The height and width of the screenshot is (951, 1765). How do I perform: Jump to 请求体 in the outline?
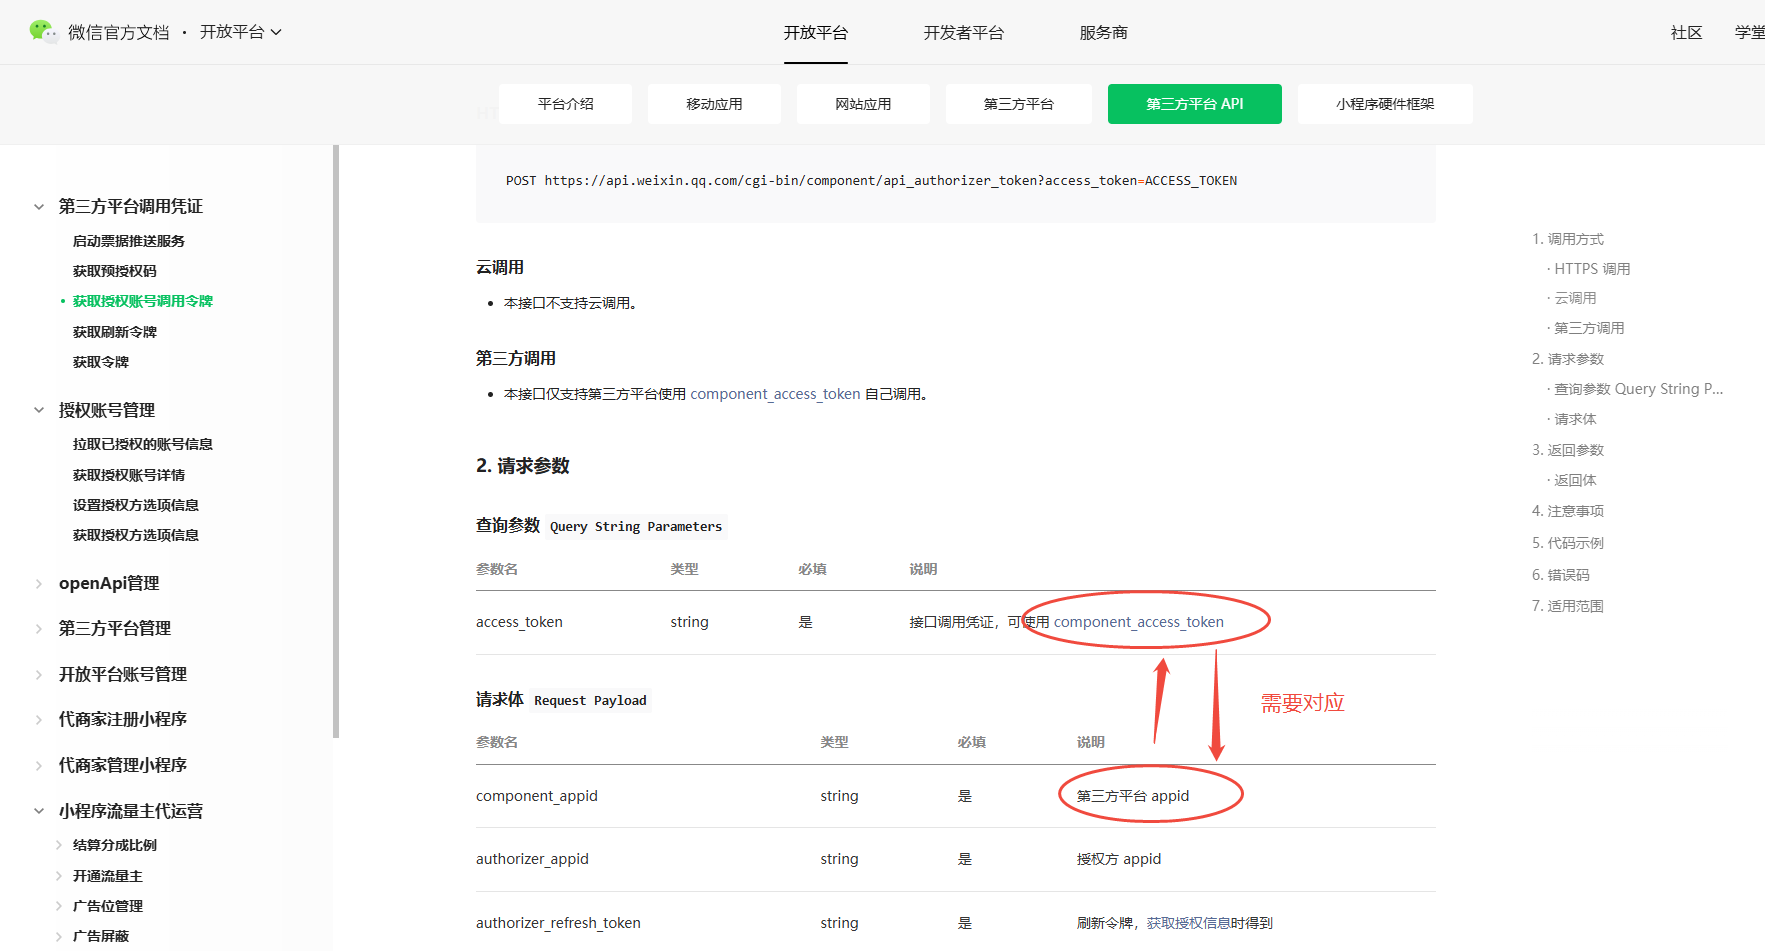[1575, 419]
